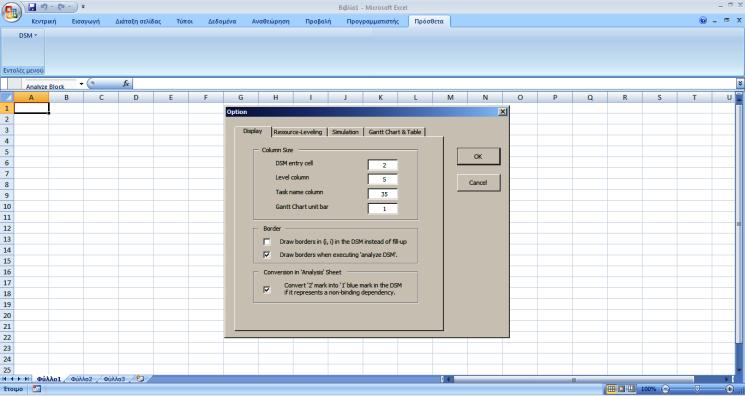Redo the last action
The width and height of the screenshot is (745, 396).
click(61, 7)
